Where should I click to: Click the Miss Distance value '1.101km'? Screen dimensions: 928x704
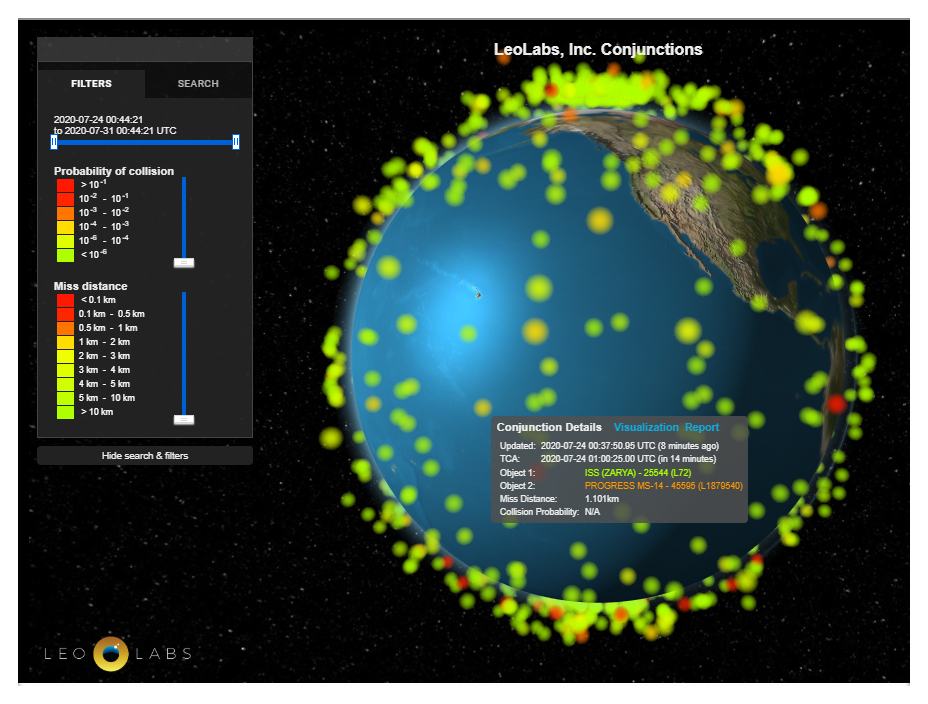tap(602, 499)
